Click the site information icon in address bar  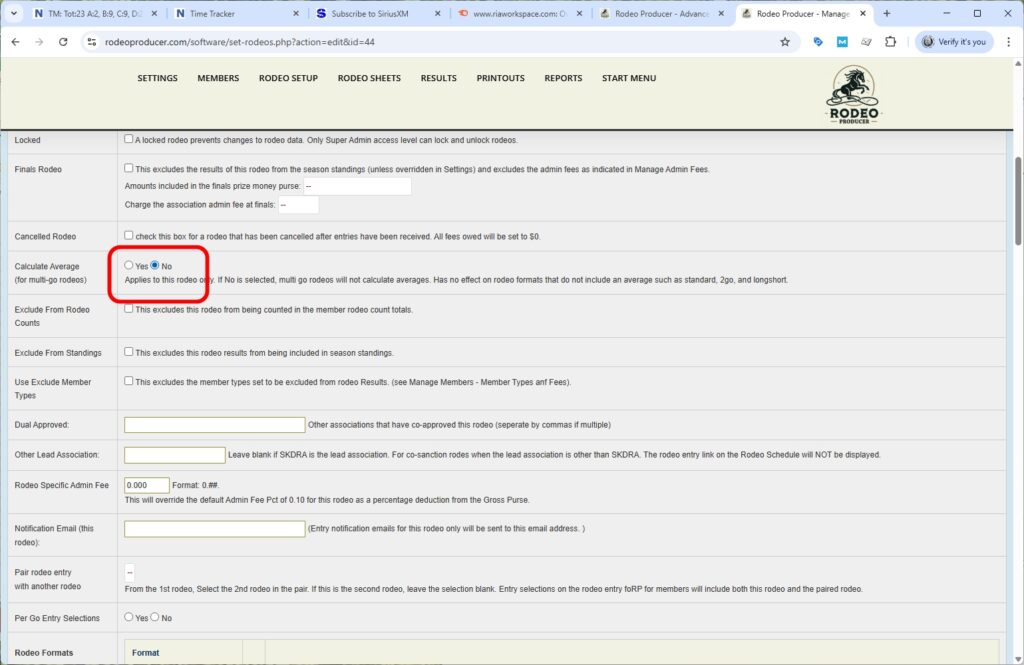click(x=91, y=42)
